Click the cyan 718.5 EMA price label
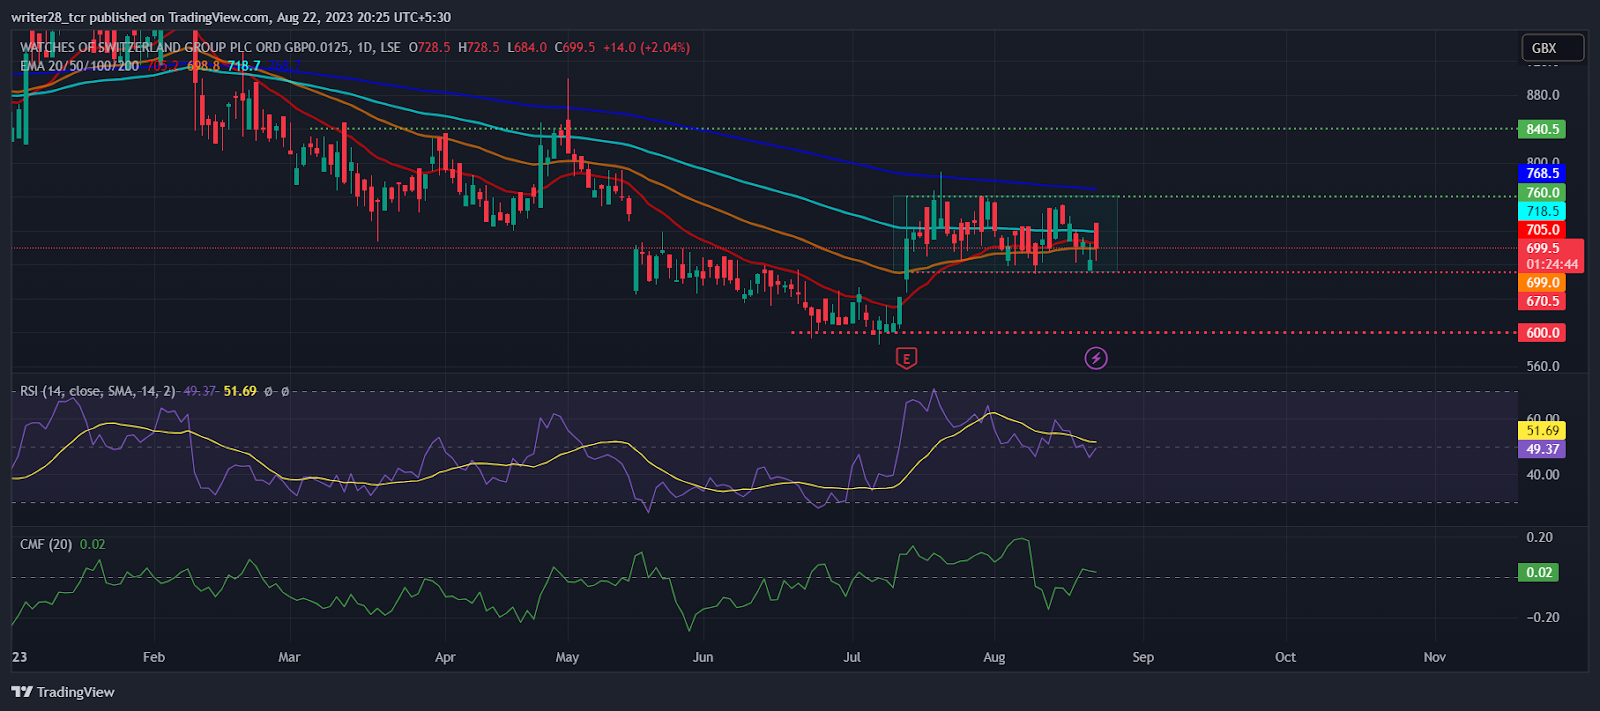This screenshot has width=1600, height=711. tap(1542, 211)
